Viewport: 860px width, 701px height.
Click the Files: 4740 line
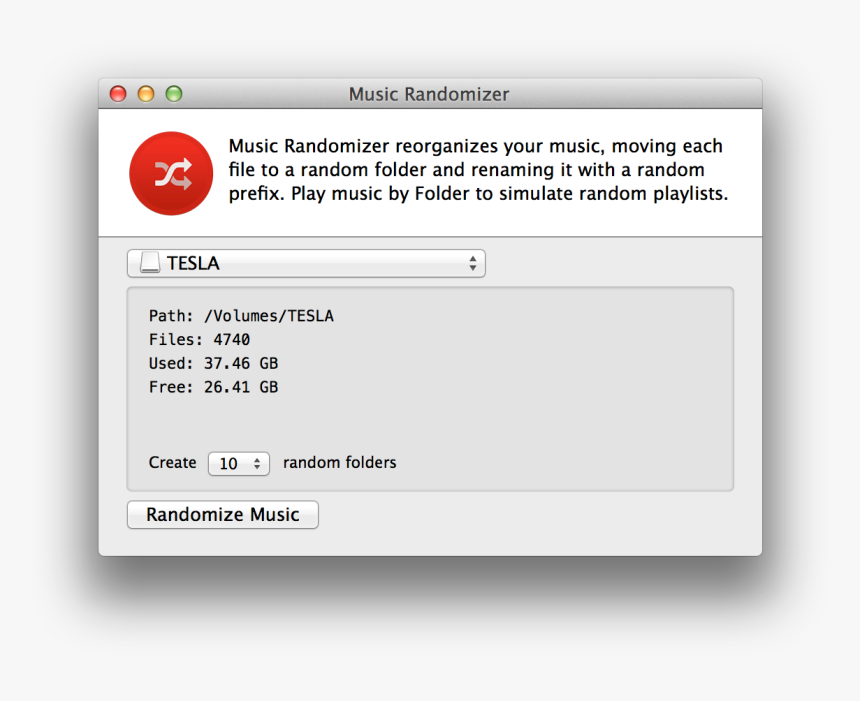[x=199, y=340]
